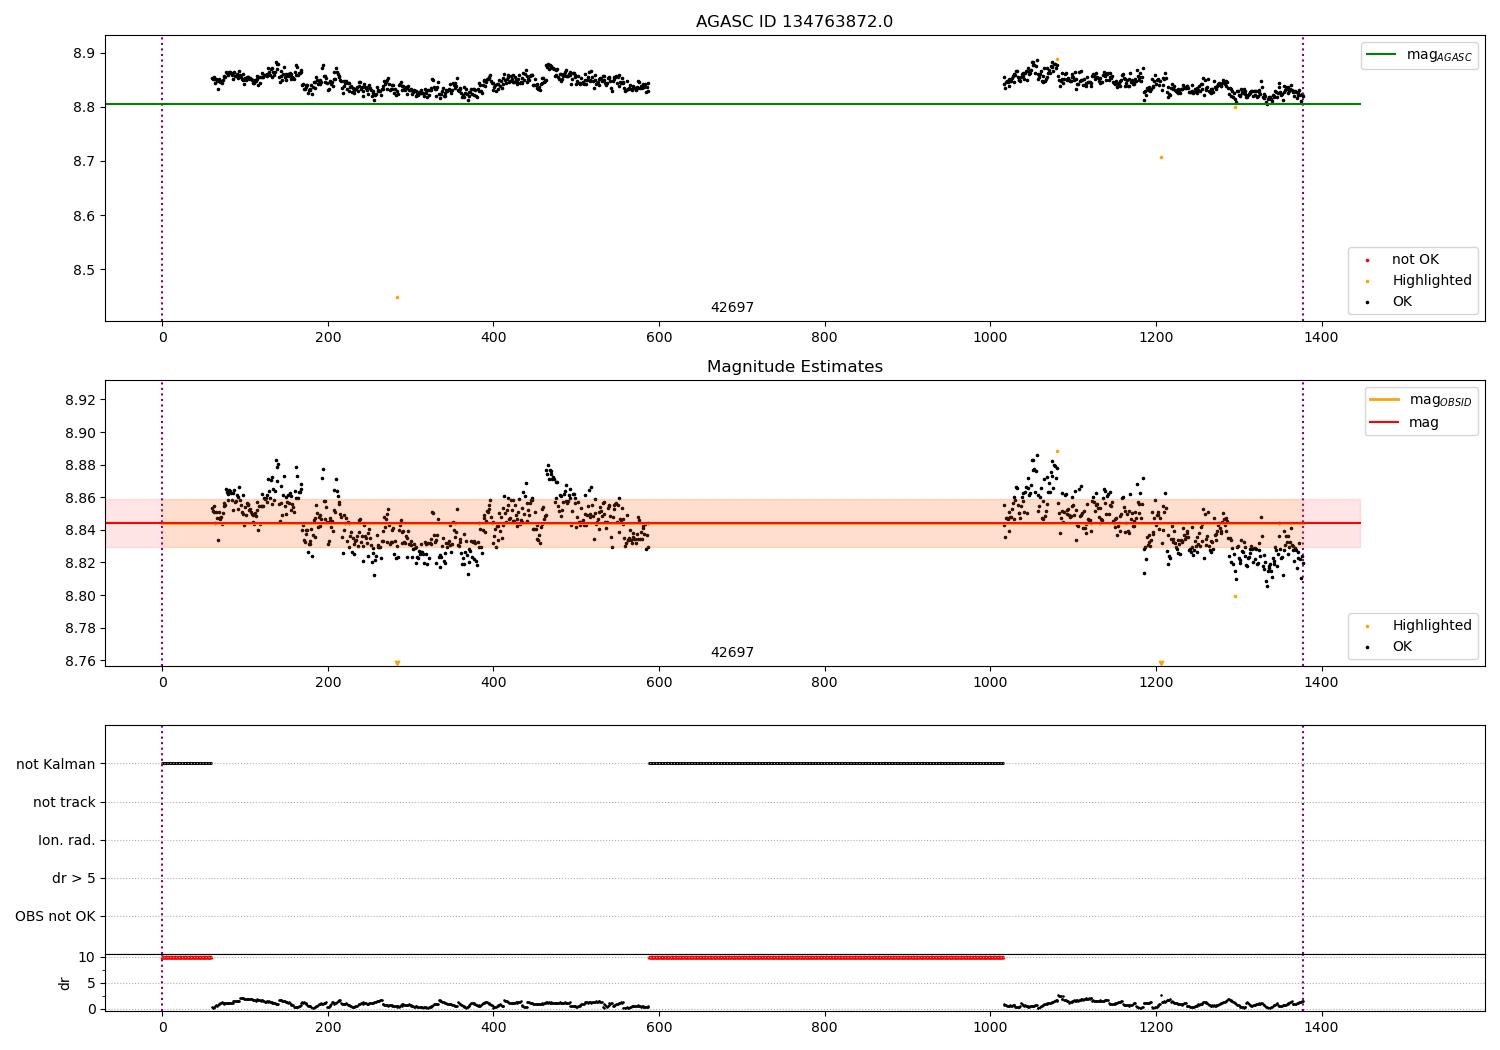1500x1050 pixels.
Task: Click the y-axis tick "8.88" in the middle plot
Action: (79, 465)
